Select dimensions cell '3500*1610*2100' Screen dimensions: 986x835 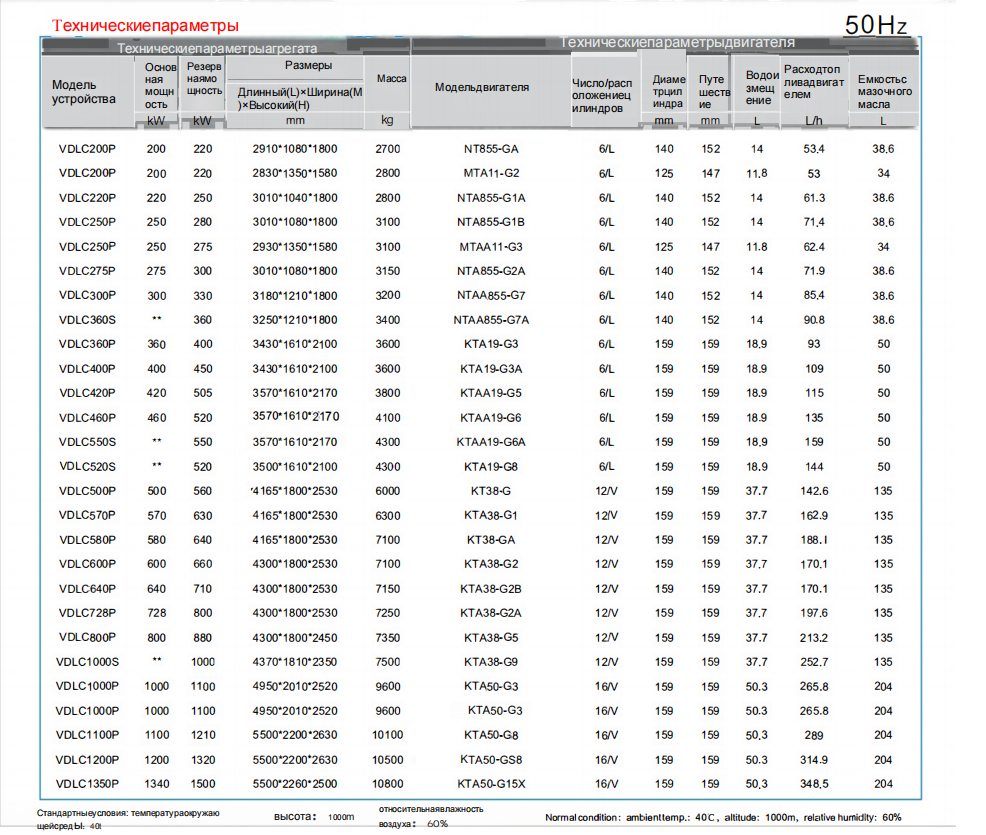coord(295,467)
